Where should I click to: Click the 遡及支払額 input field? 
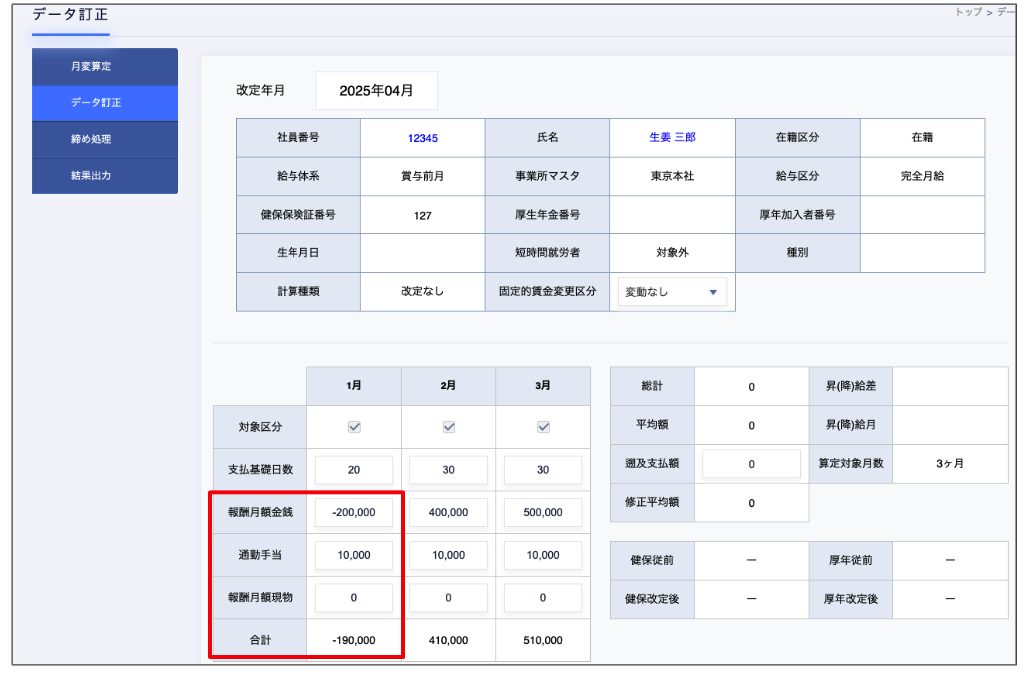click(751, 464)
